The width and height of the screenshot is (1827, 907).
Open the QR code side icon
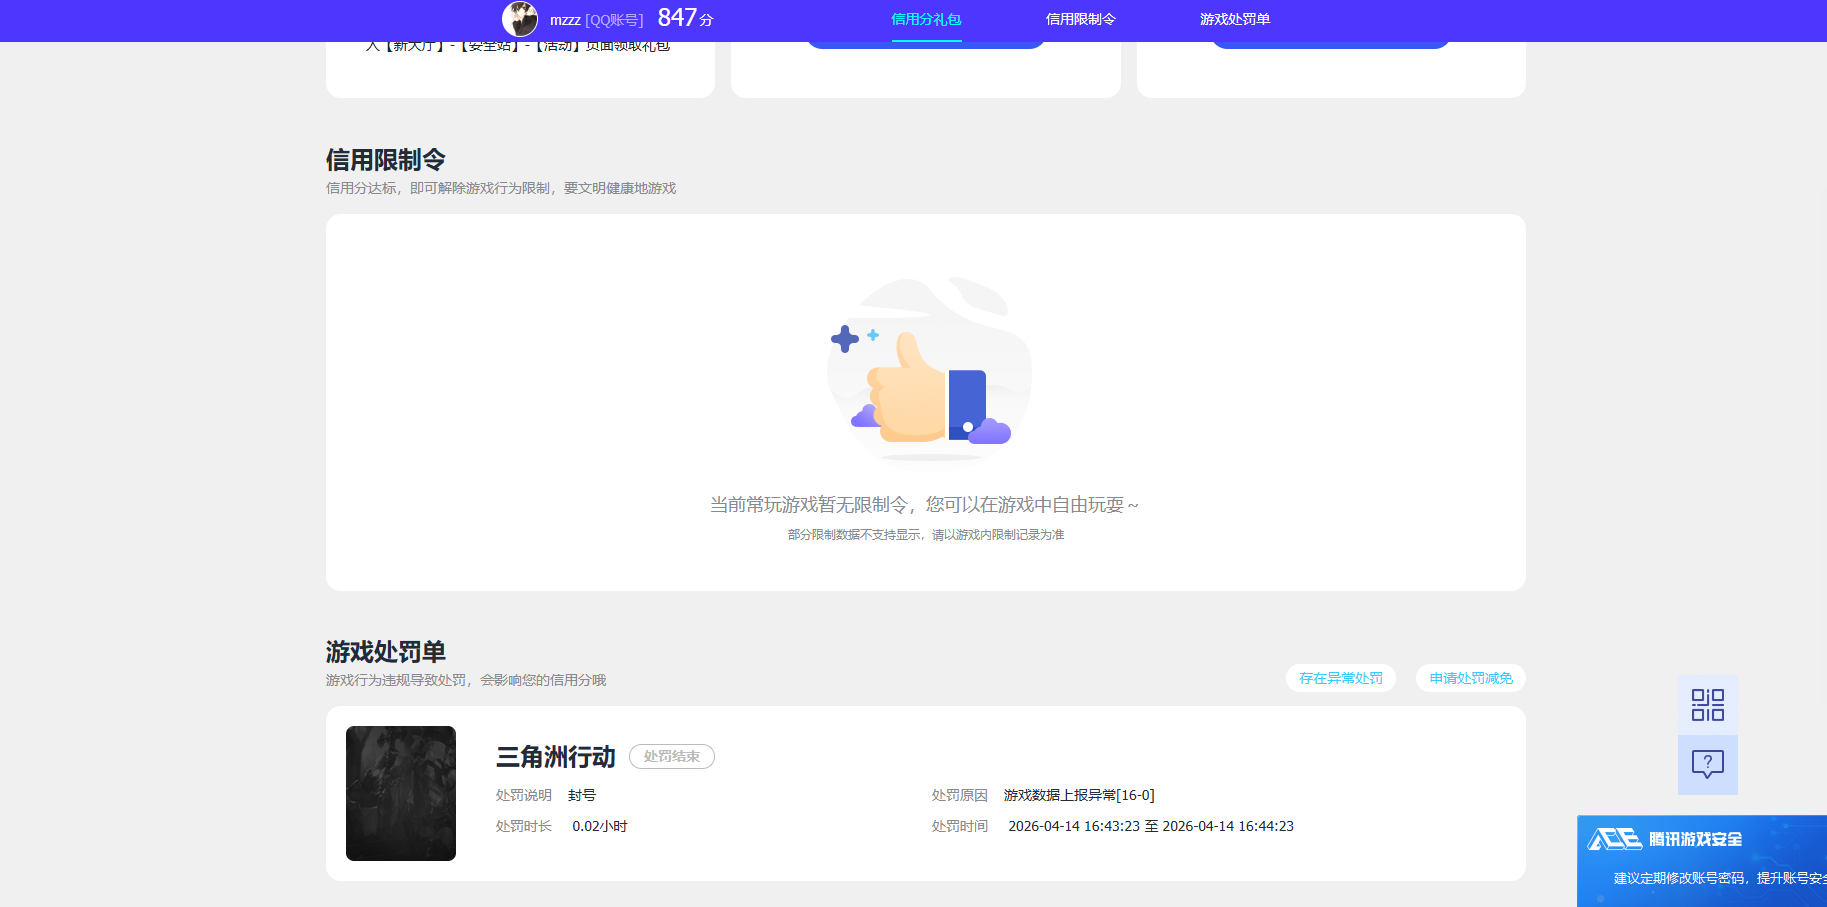click(x=1707, y=705)
